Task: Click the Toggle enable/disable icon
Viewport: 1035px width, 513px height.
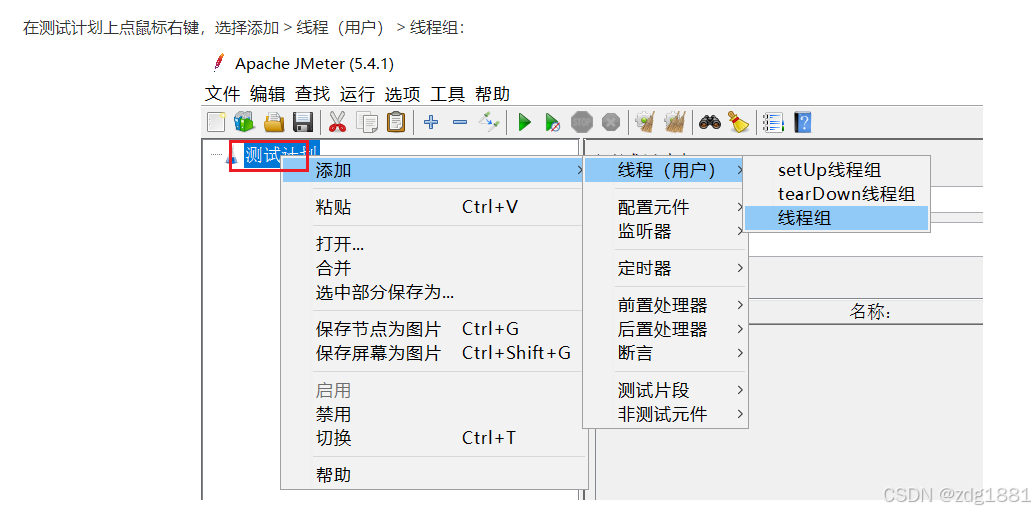Action: pyautogui.click(x=490, y=122)
